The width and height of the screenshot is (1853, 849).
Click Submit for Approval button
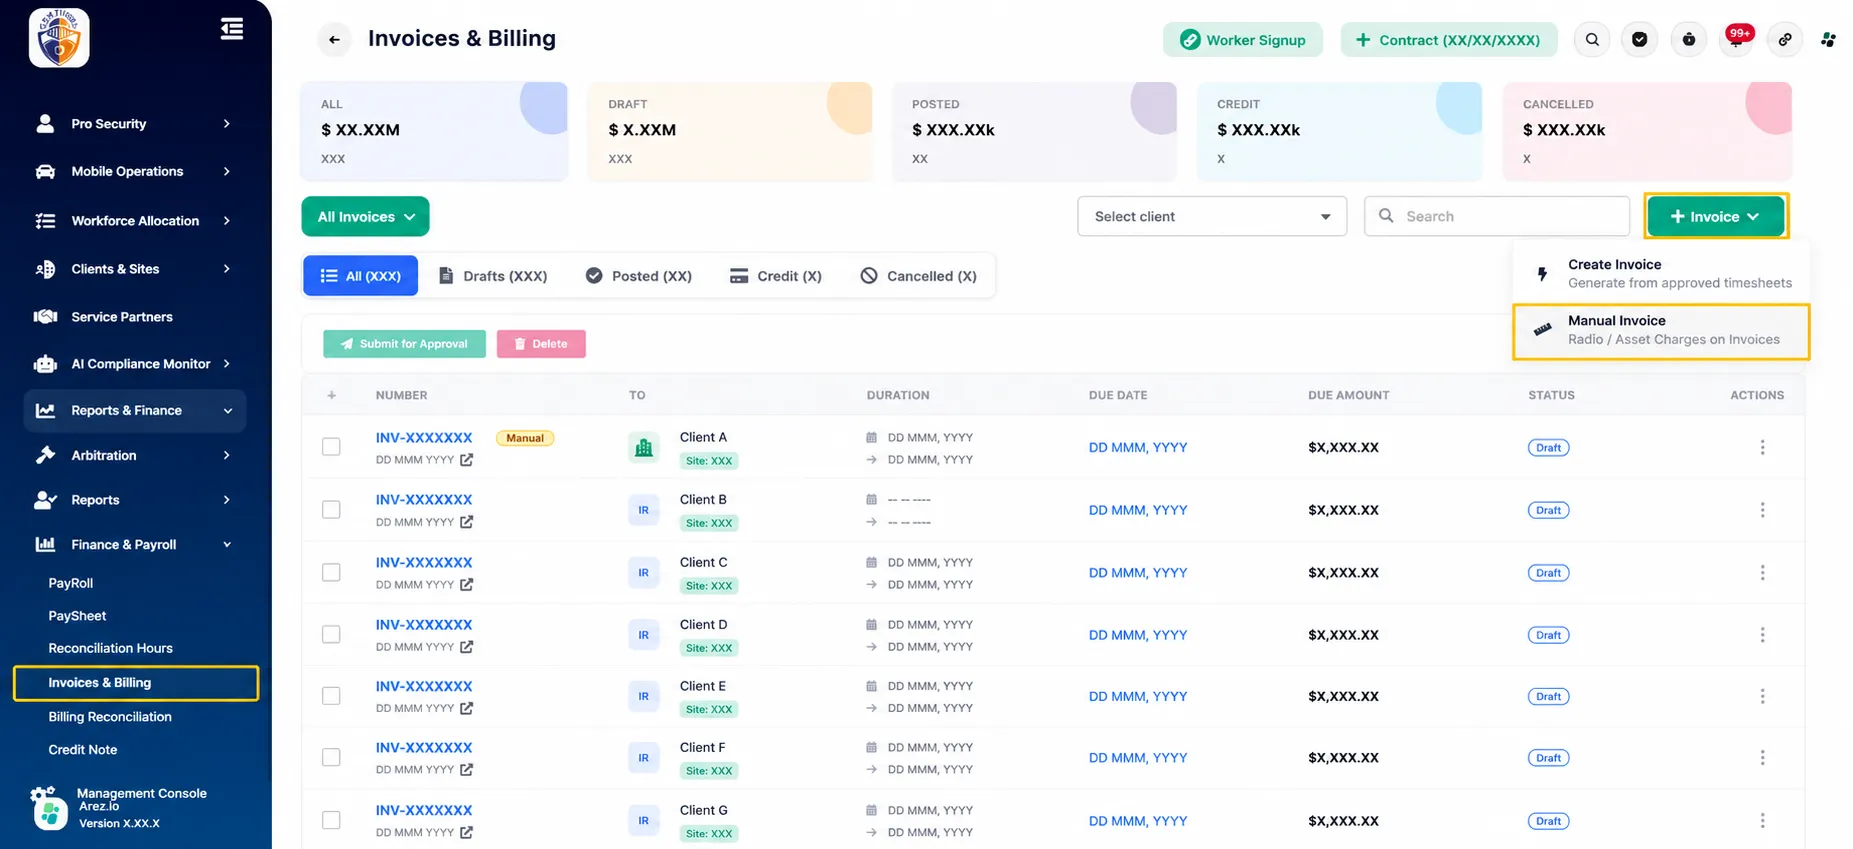coord(404,344)
